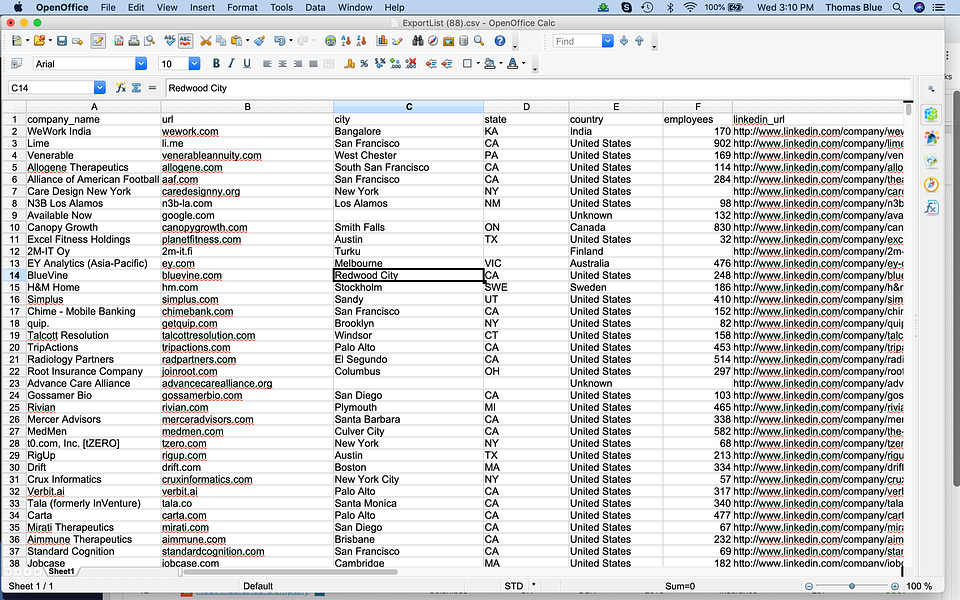Click Export as PDF icon
960x600 pixels.
click(x=119, y=41)
